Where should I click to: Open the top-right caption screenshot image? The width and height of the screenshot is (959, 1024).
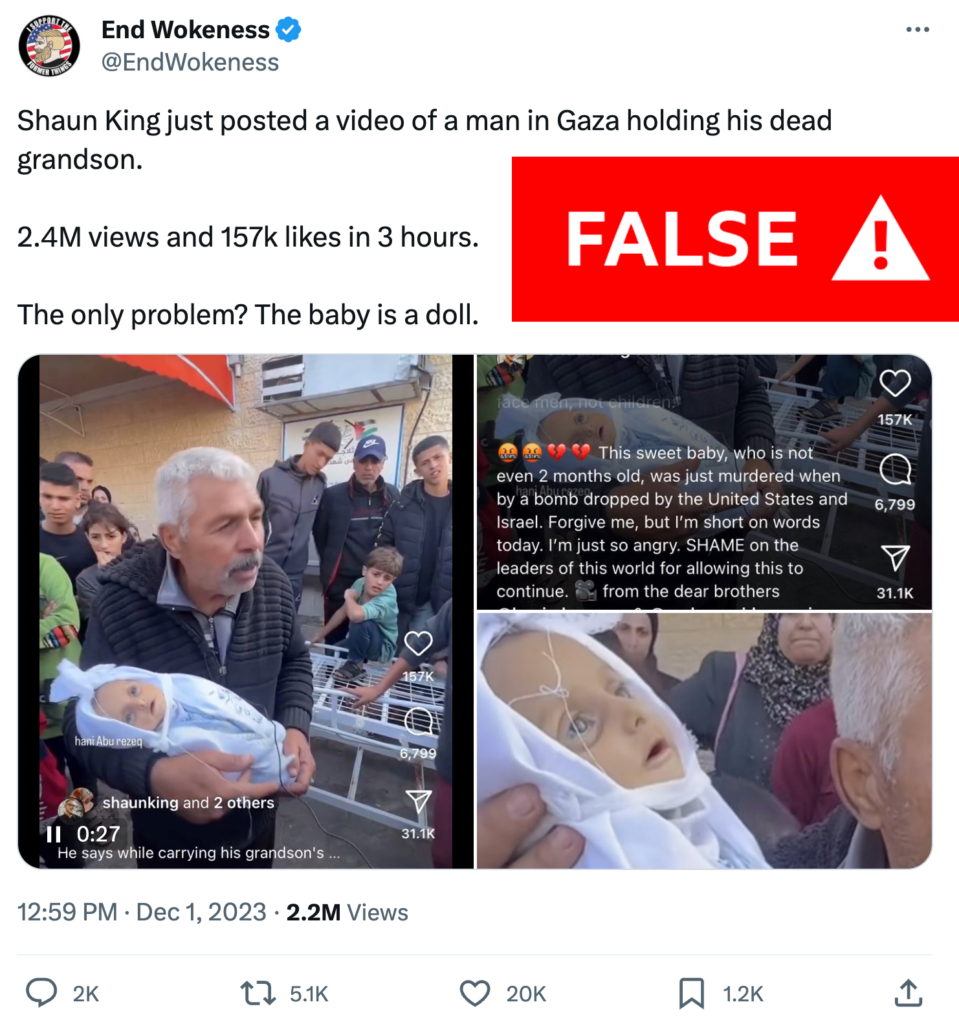click(704, 482)
